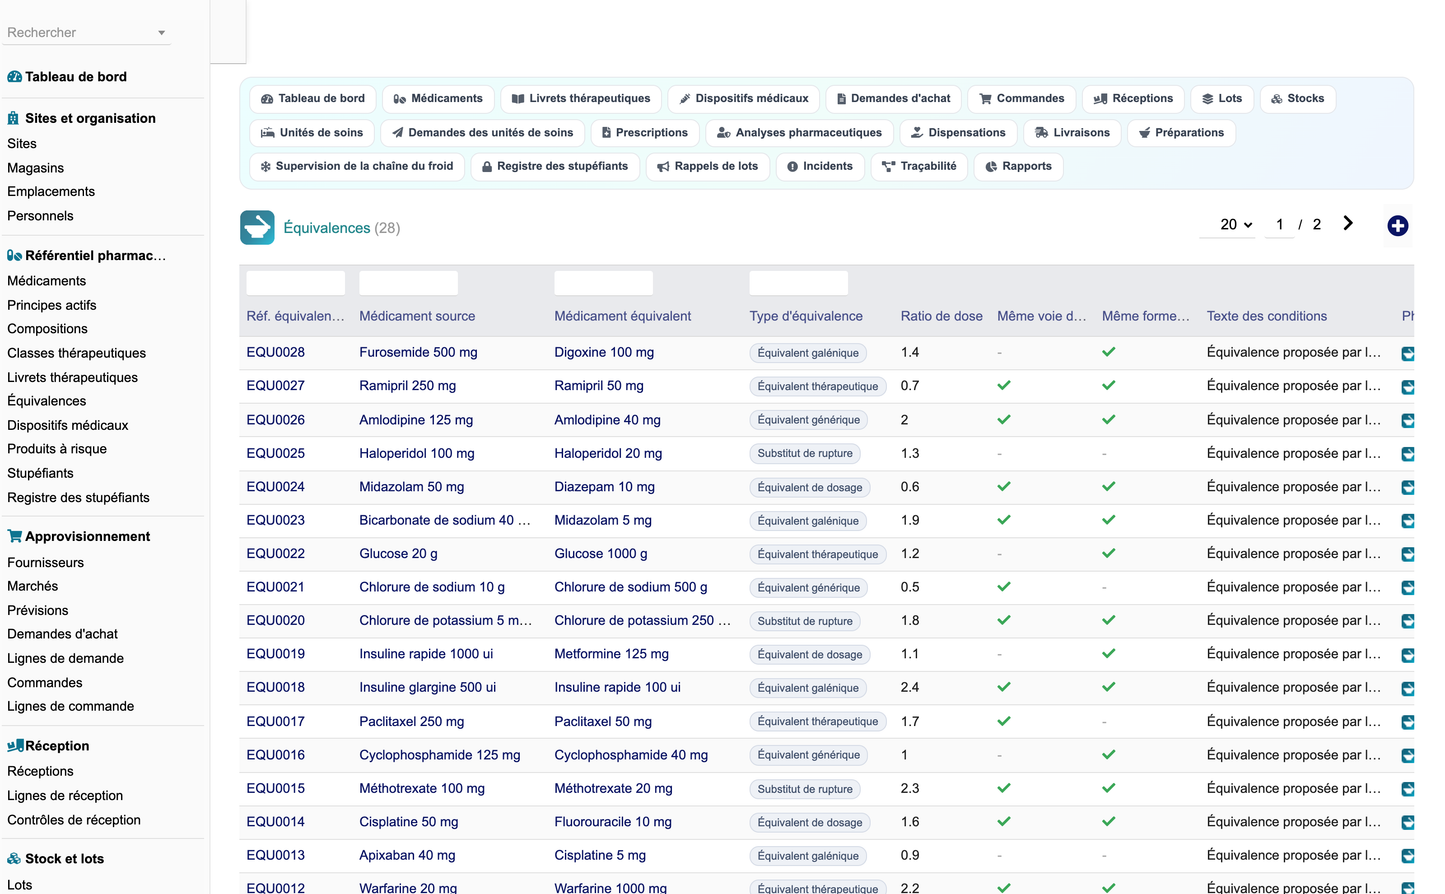Open row action icon for EQU0020
Viewport: 1445px width, 894px height.
click(1408, 621)
